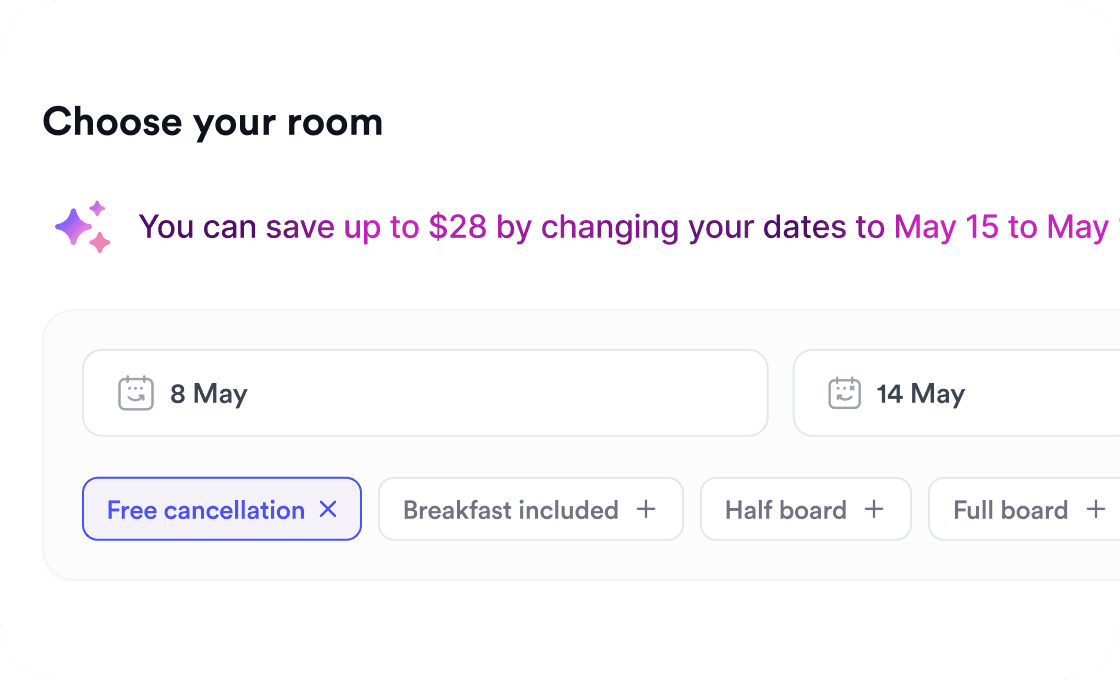Enable the Half board filter label

[x=785, y=510]
